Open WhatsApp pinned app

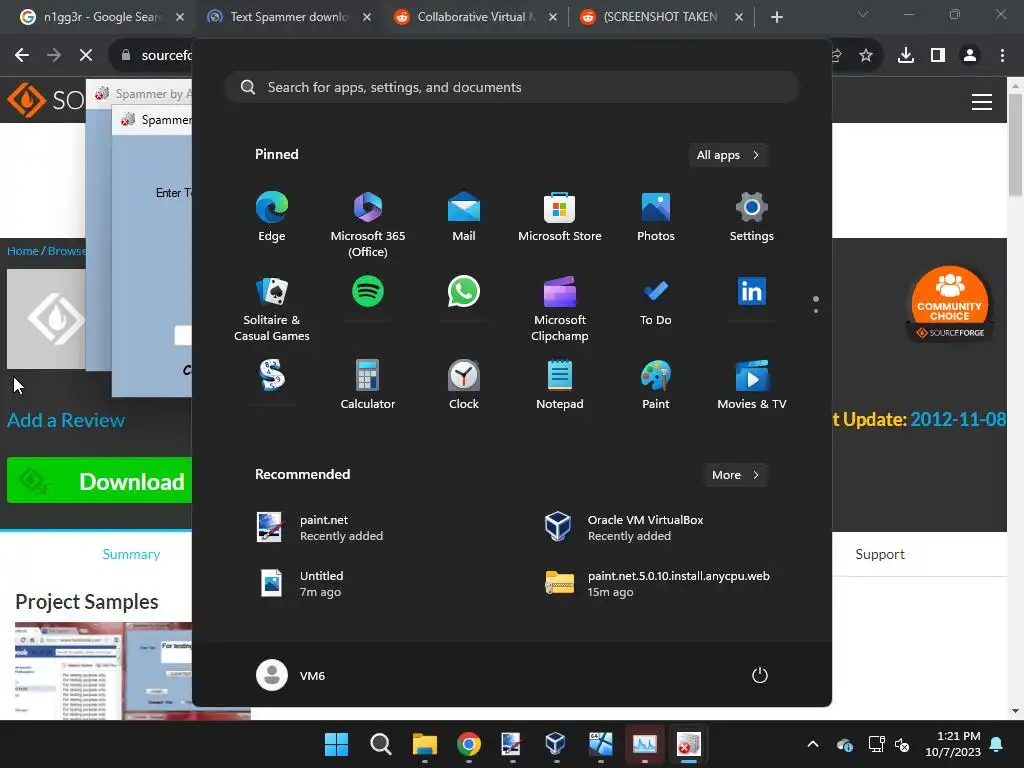pyautogui.click(x=464, y=291)
